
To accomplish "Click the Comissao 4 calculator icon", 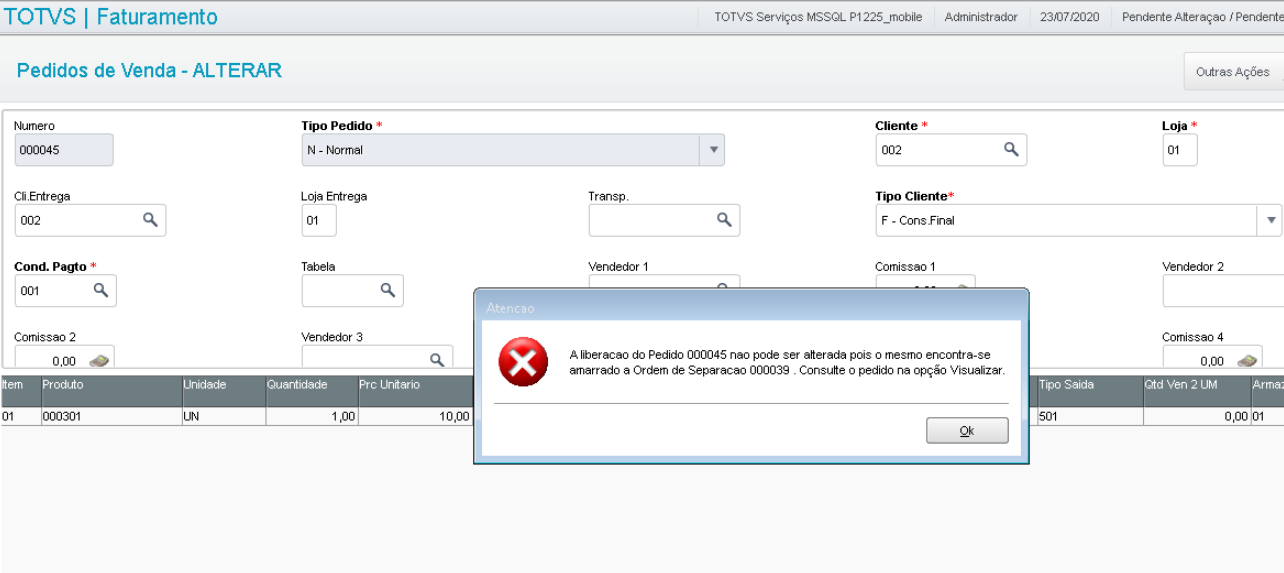I will click(x=1247, y=361).
